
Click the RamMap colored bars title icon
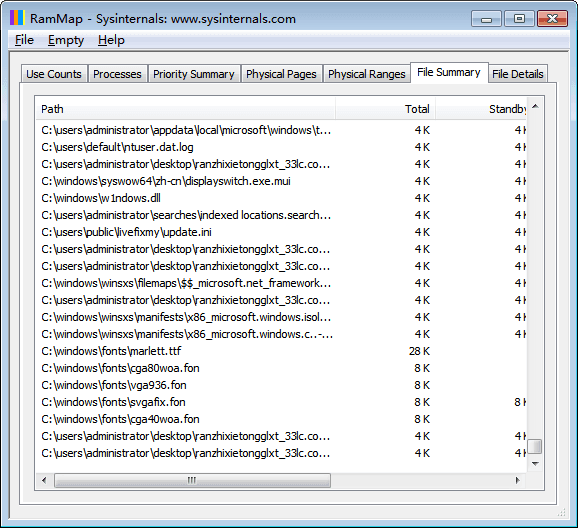pyautogui.click(x=17, y=18)
